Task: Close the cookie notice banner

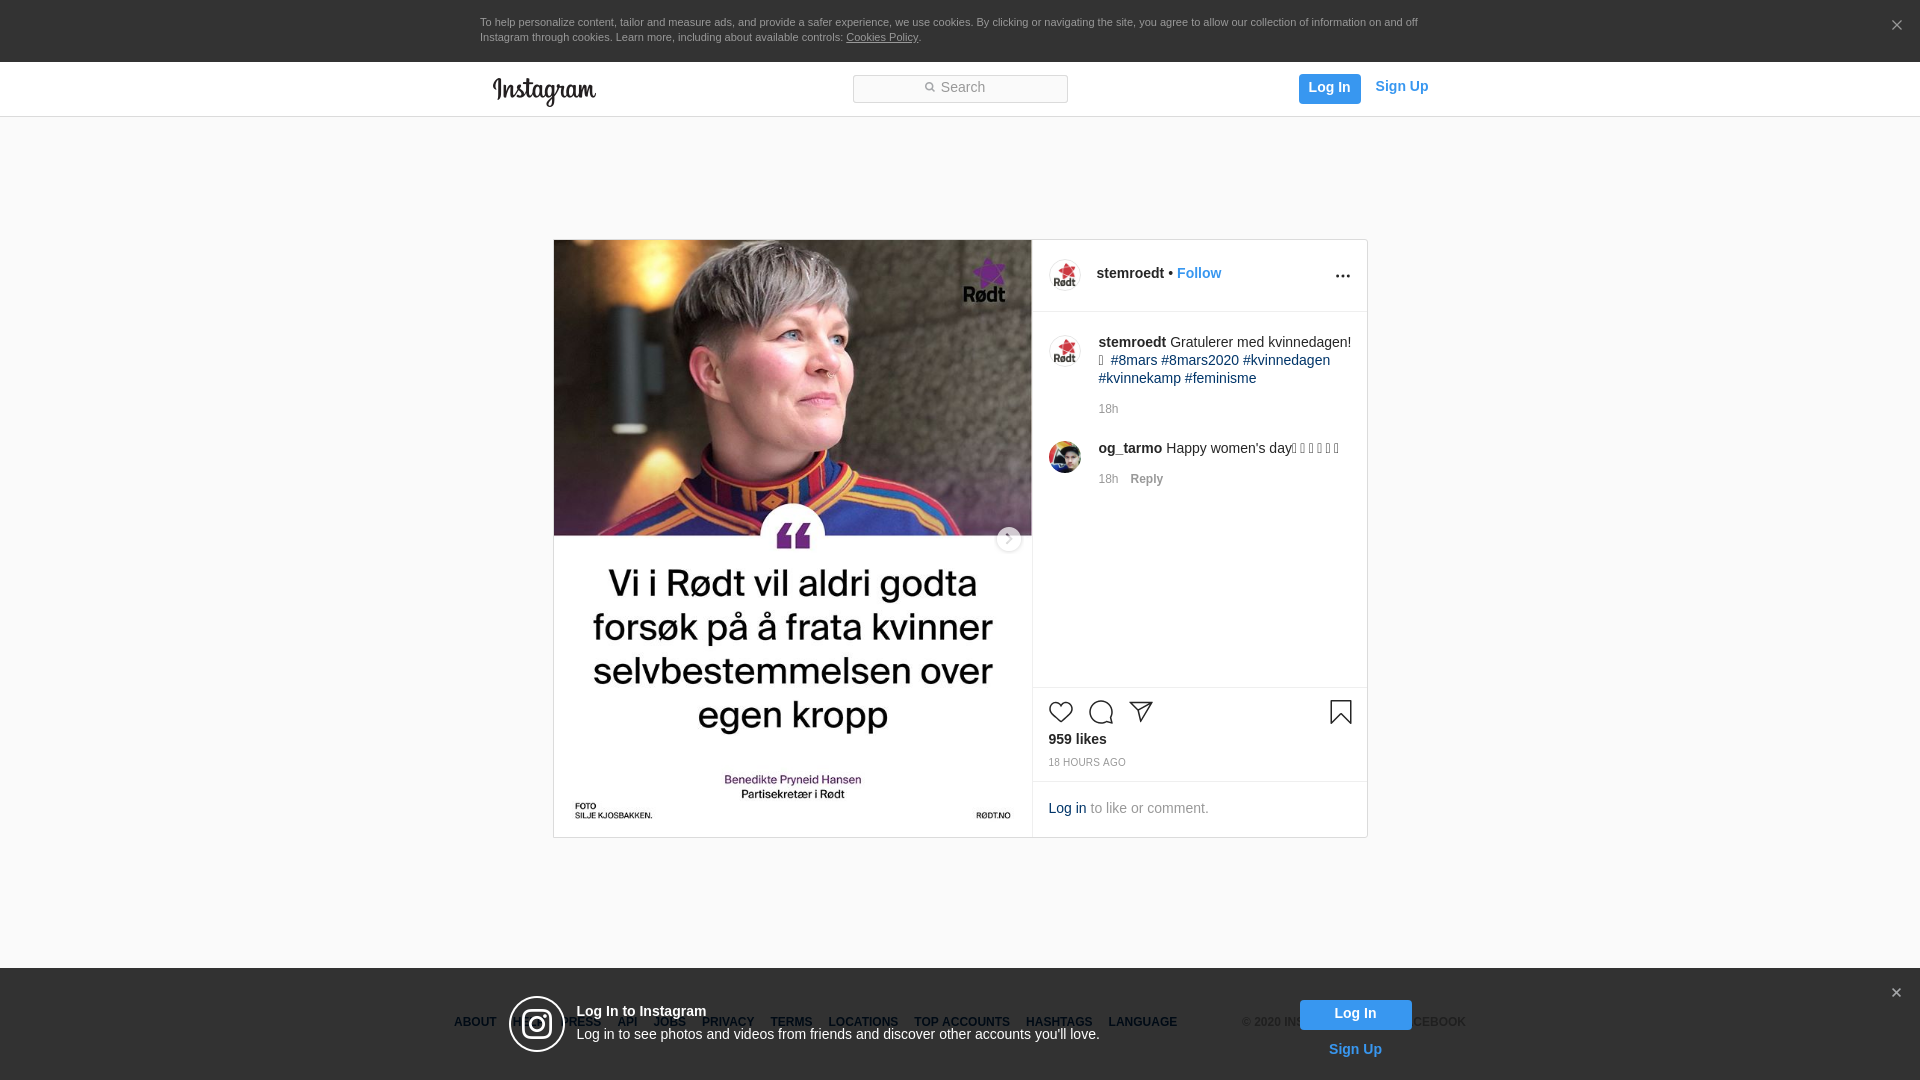Action: click(x=1896, y=26)
